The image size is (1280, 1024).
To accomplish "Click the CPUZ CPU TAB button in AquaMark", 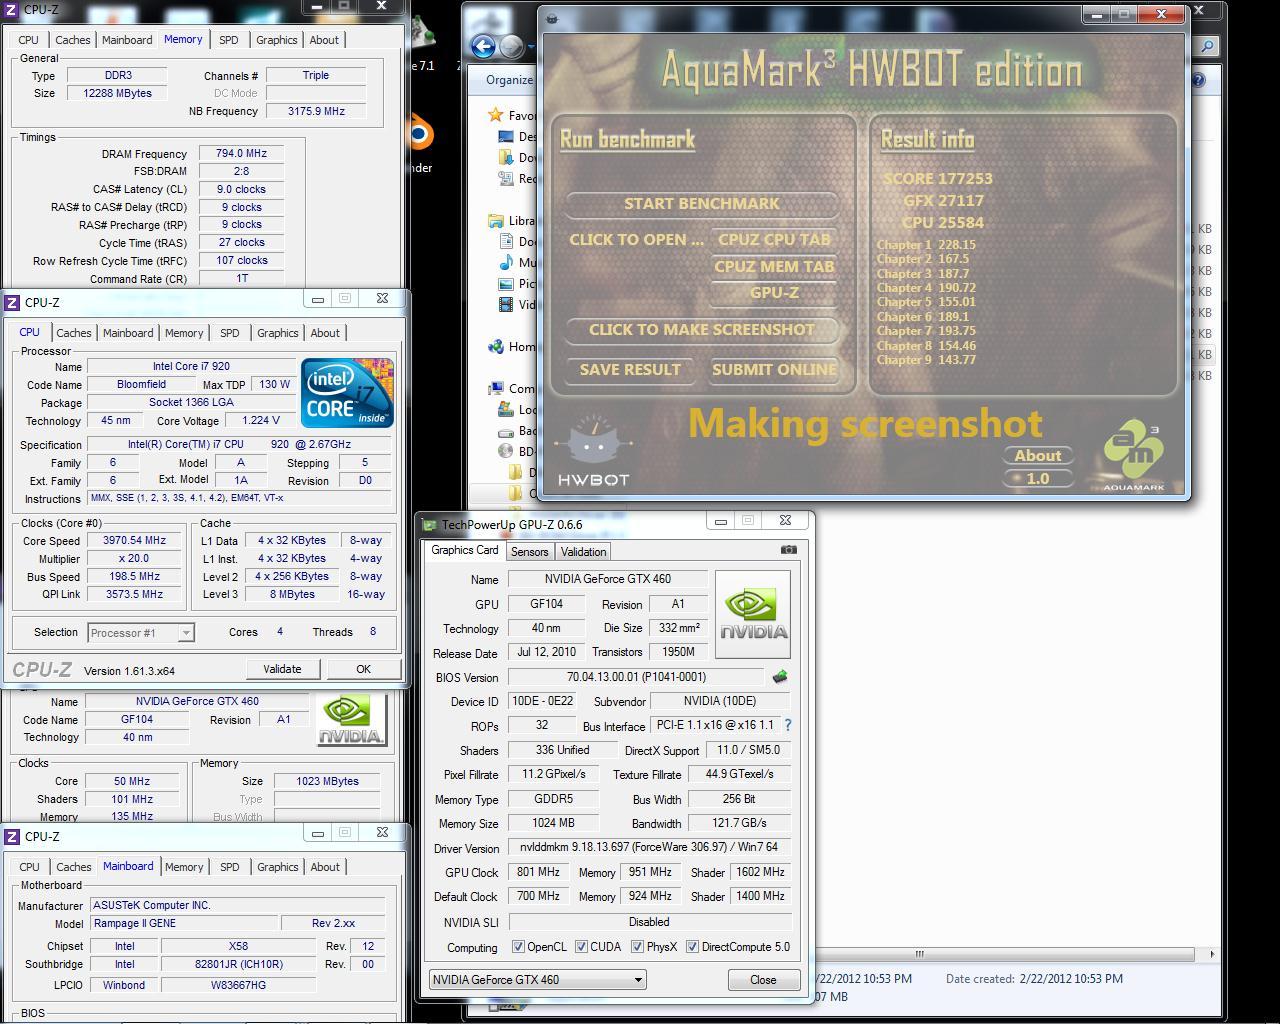I will tap(775, 240).
